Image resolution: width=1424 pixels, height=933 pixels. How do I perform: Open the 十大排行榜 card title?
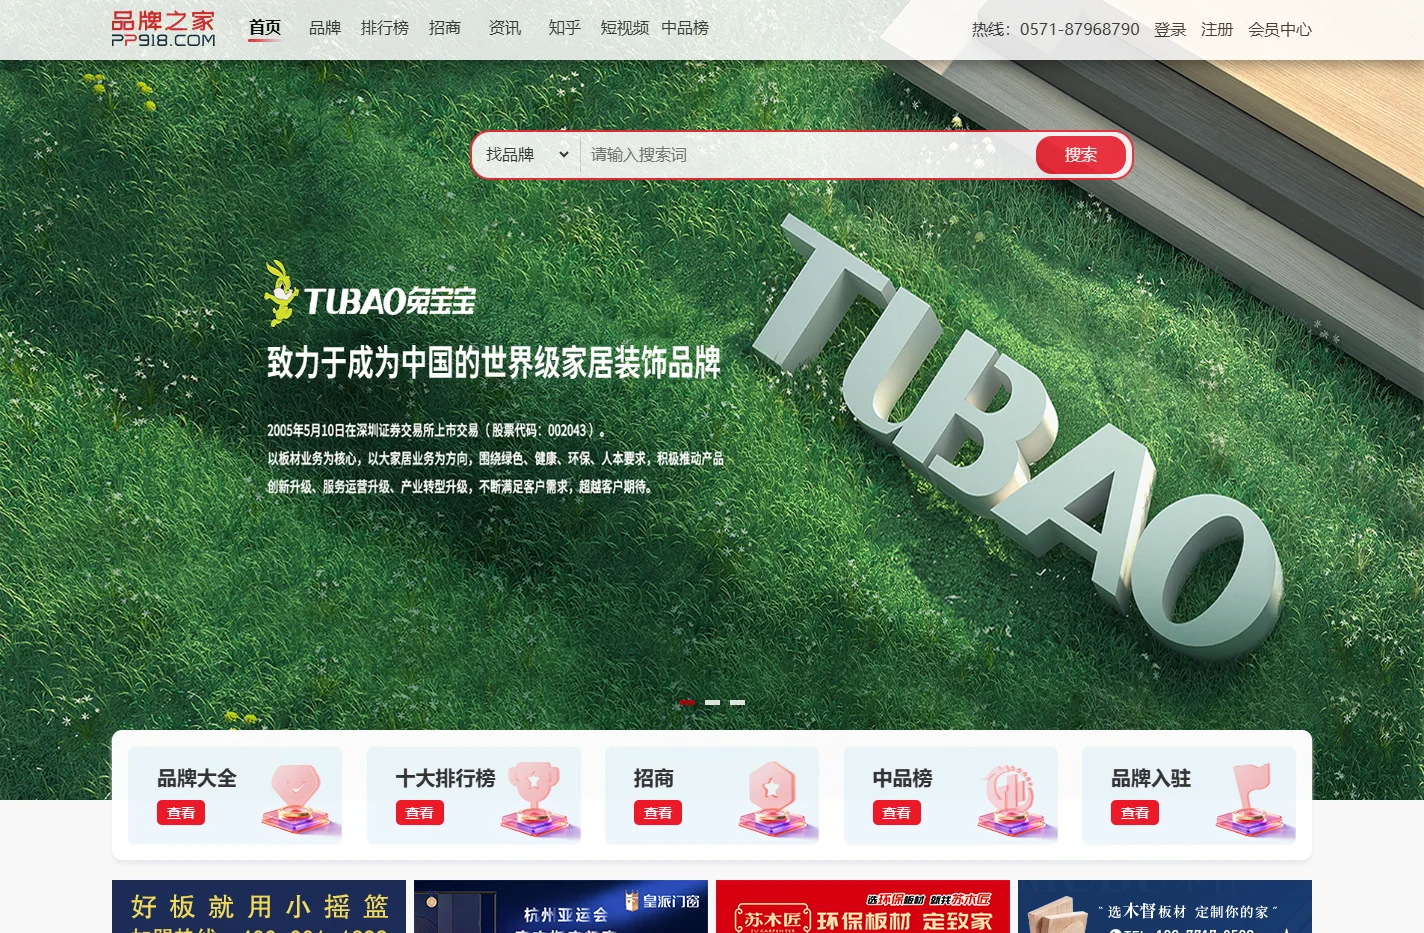(445, 778)
